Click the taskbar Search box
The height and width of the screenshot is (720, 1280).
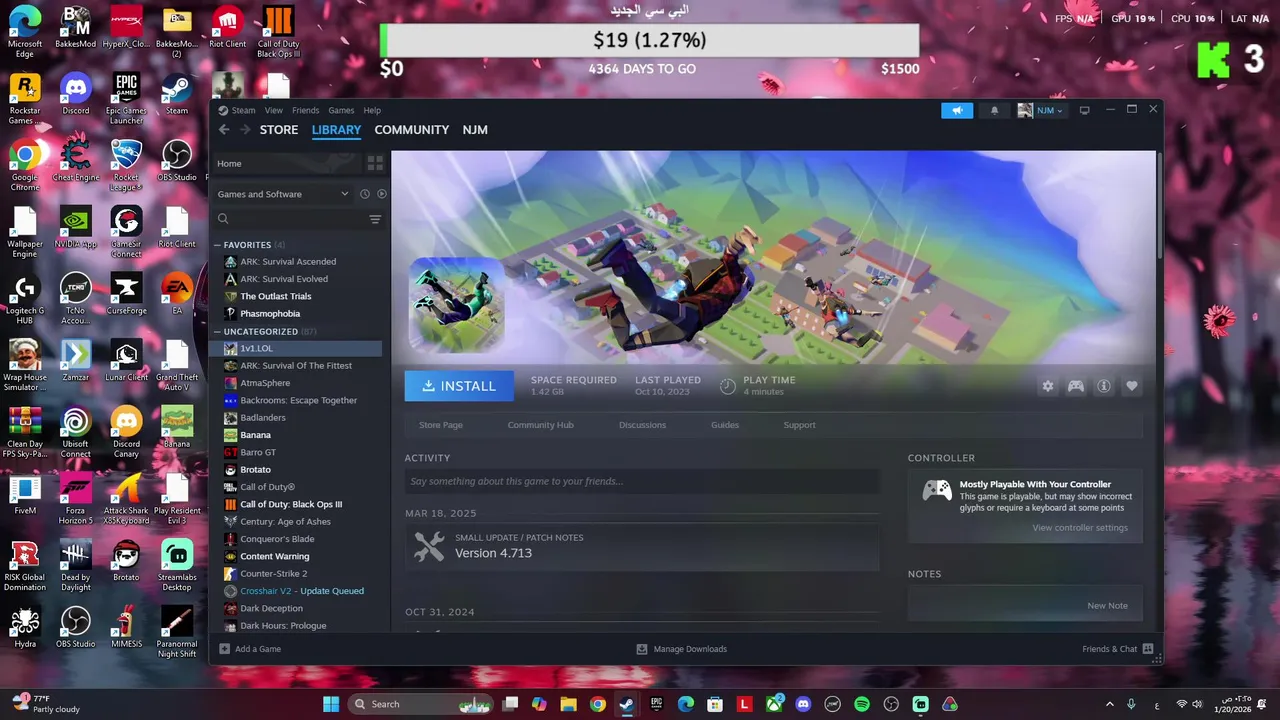421,704
